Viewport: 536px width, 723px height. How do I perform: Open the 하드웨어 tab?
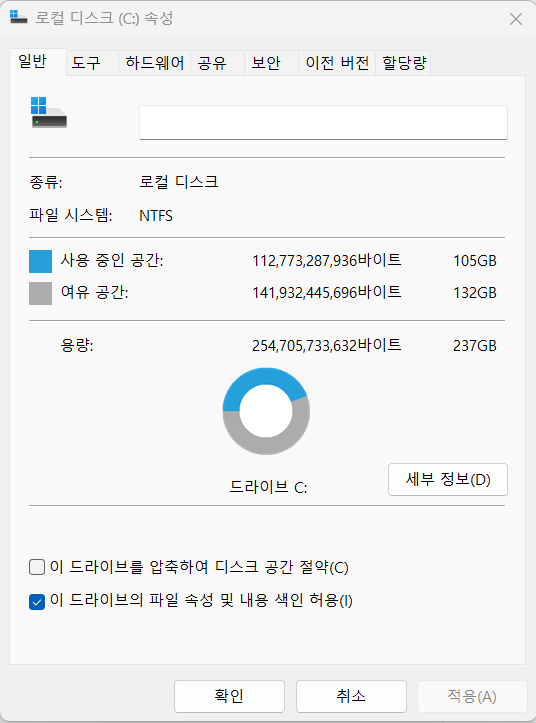click(x=155, y=63)
